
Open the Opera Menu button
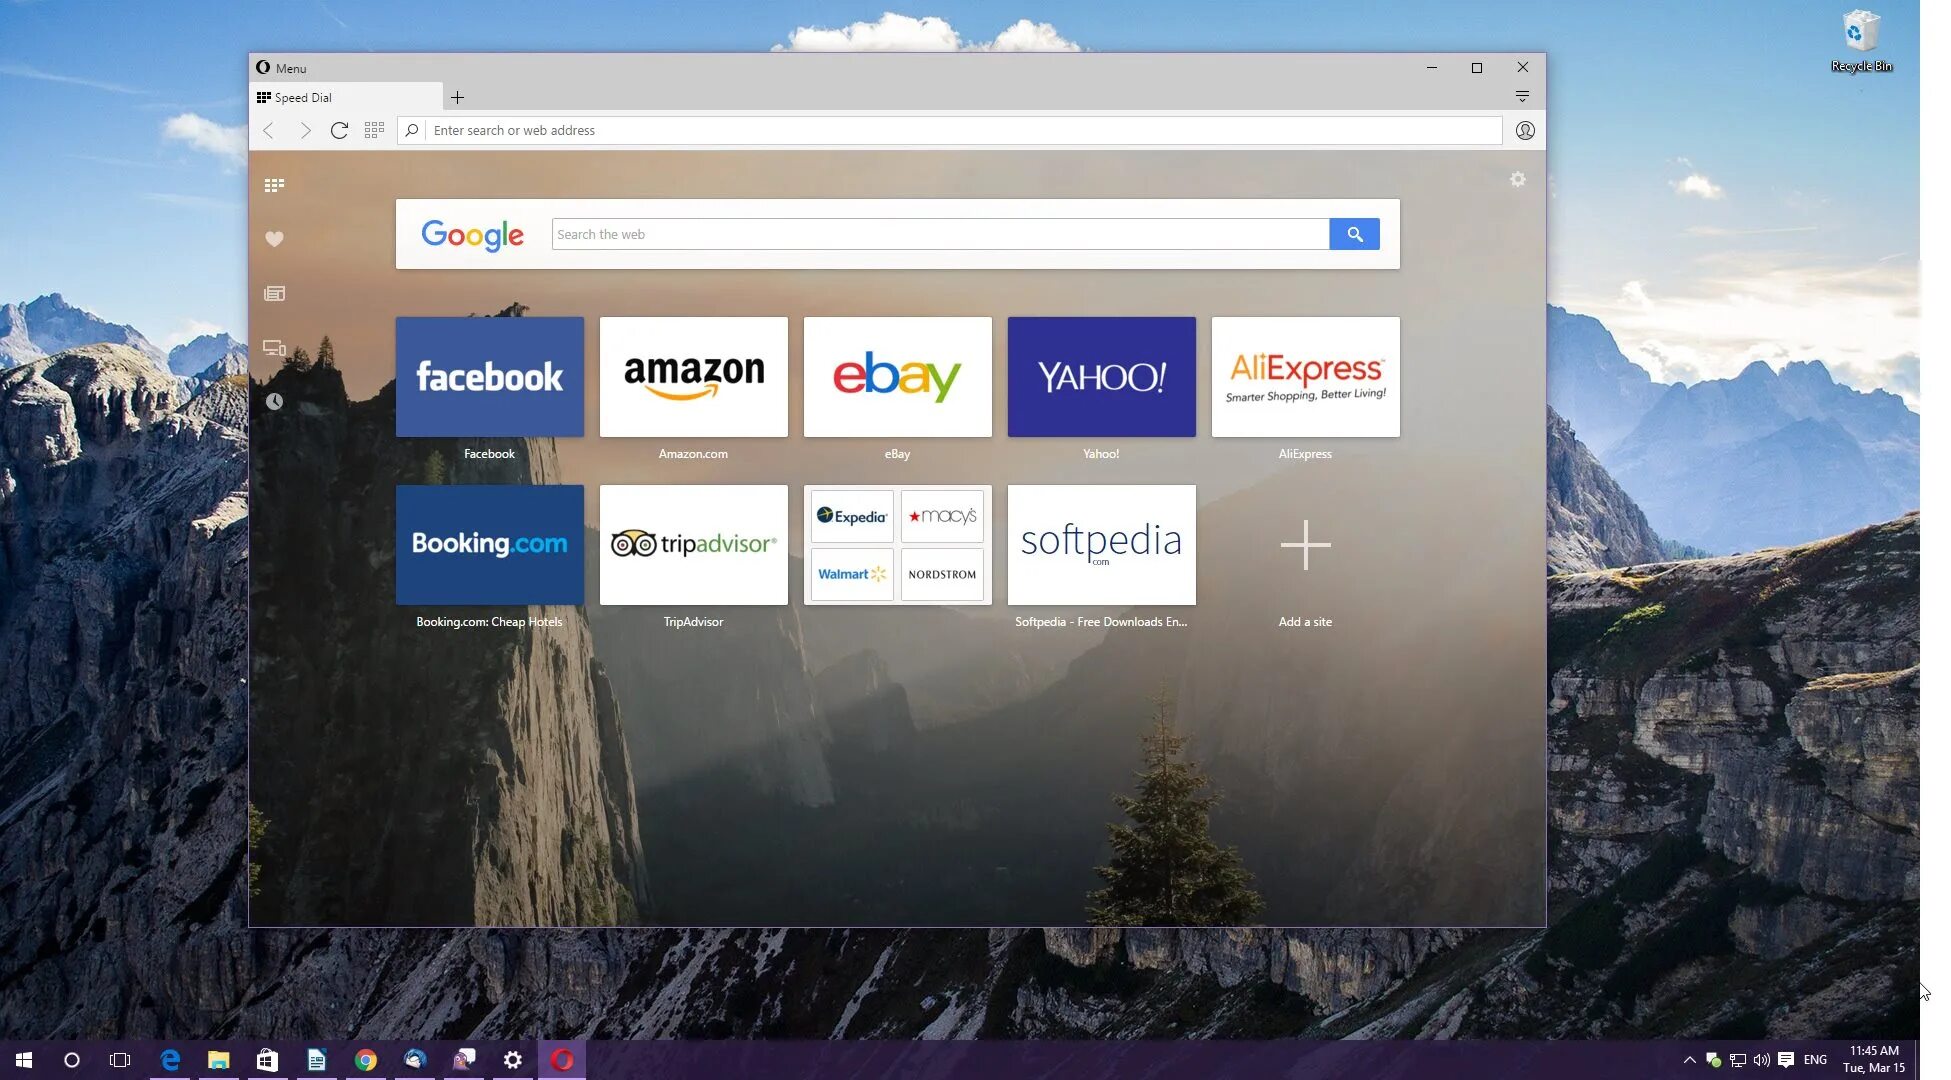[x=281, y=68]
